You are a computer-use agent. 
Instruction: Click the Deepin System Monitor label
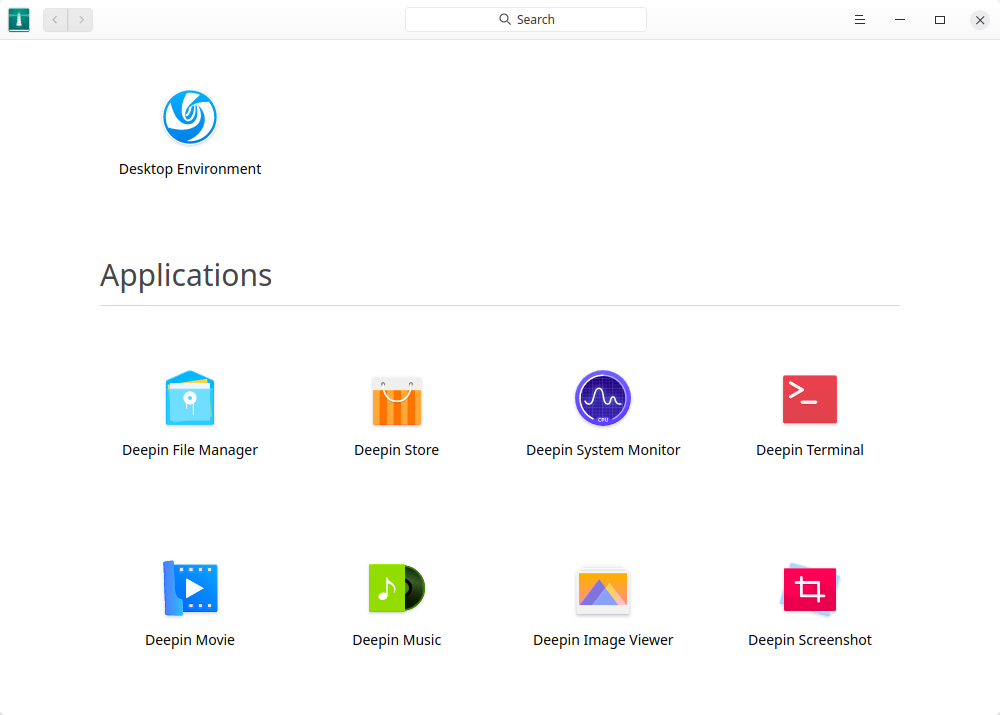pyautogui.click(x=603, y=450)
